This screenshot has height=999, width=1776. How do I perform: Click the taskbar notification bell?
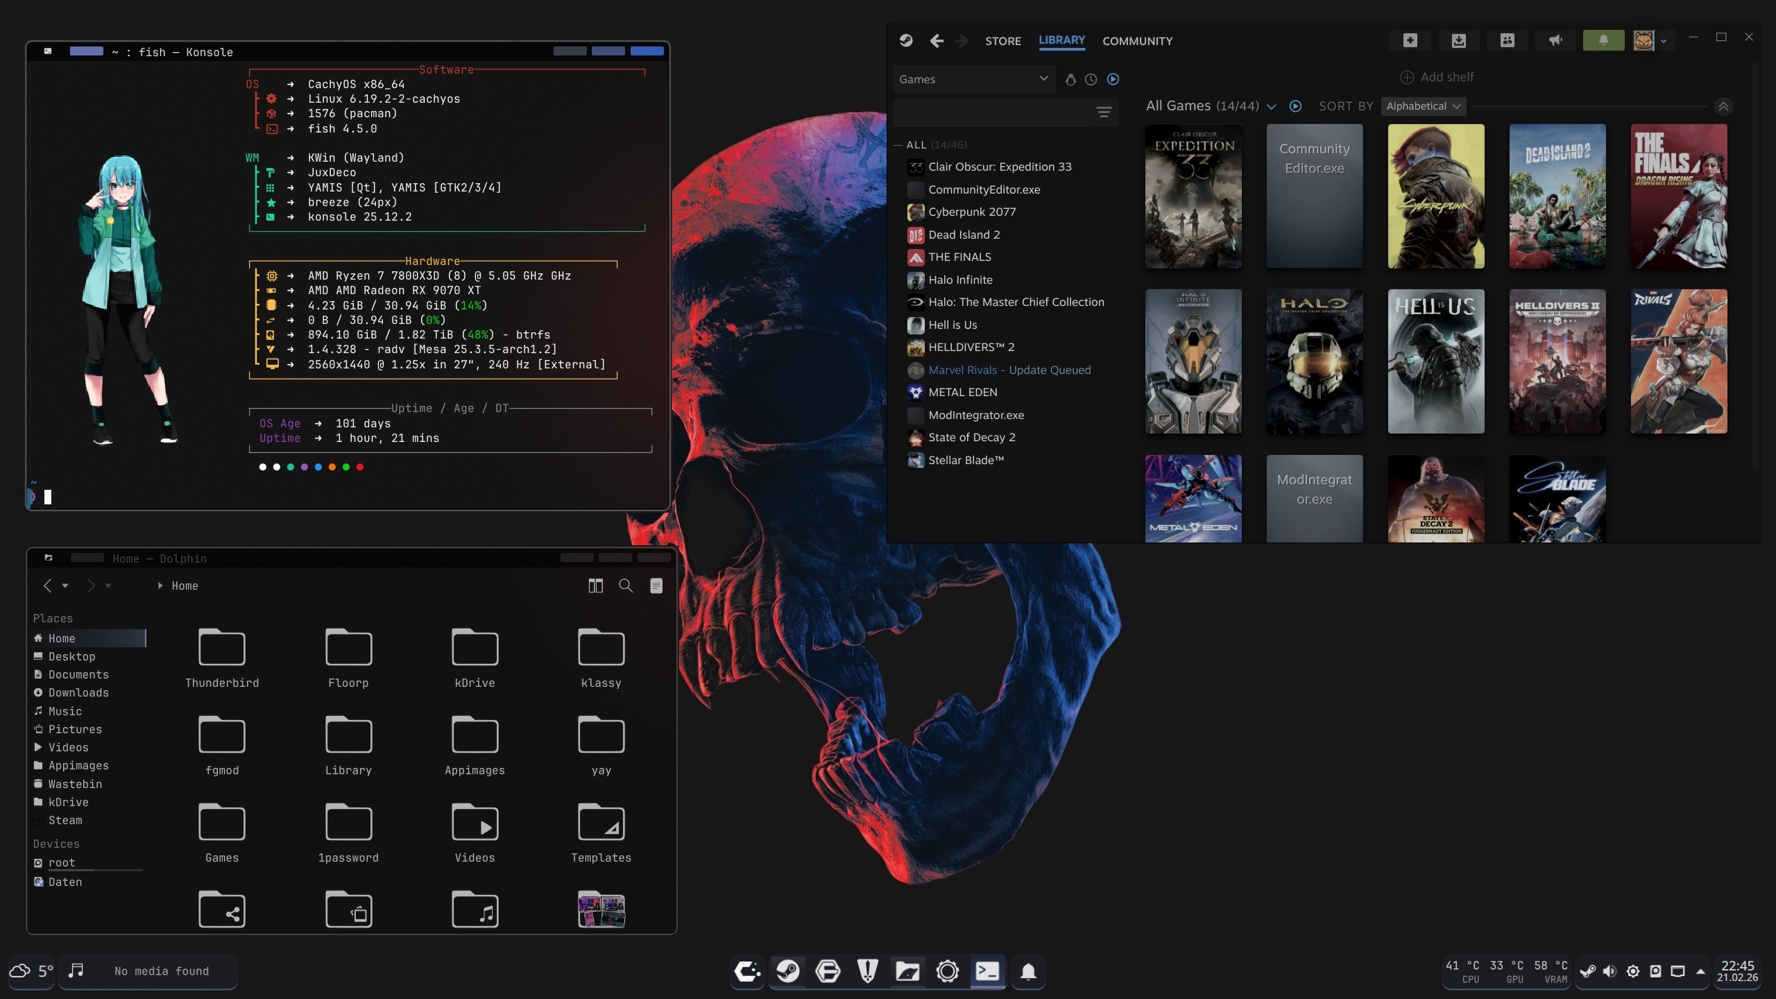point(1028,971)
